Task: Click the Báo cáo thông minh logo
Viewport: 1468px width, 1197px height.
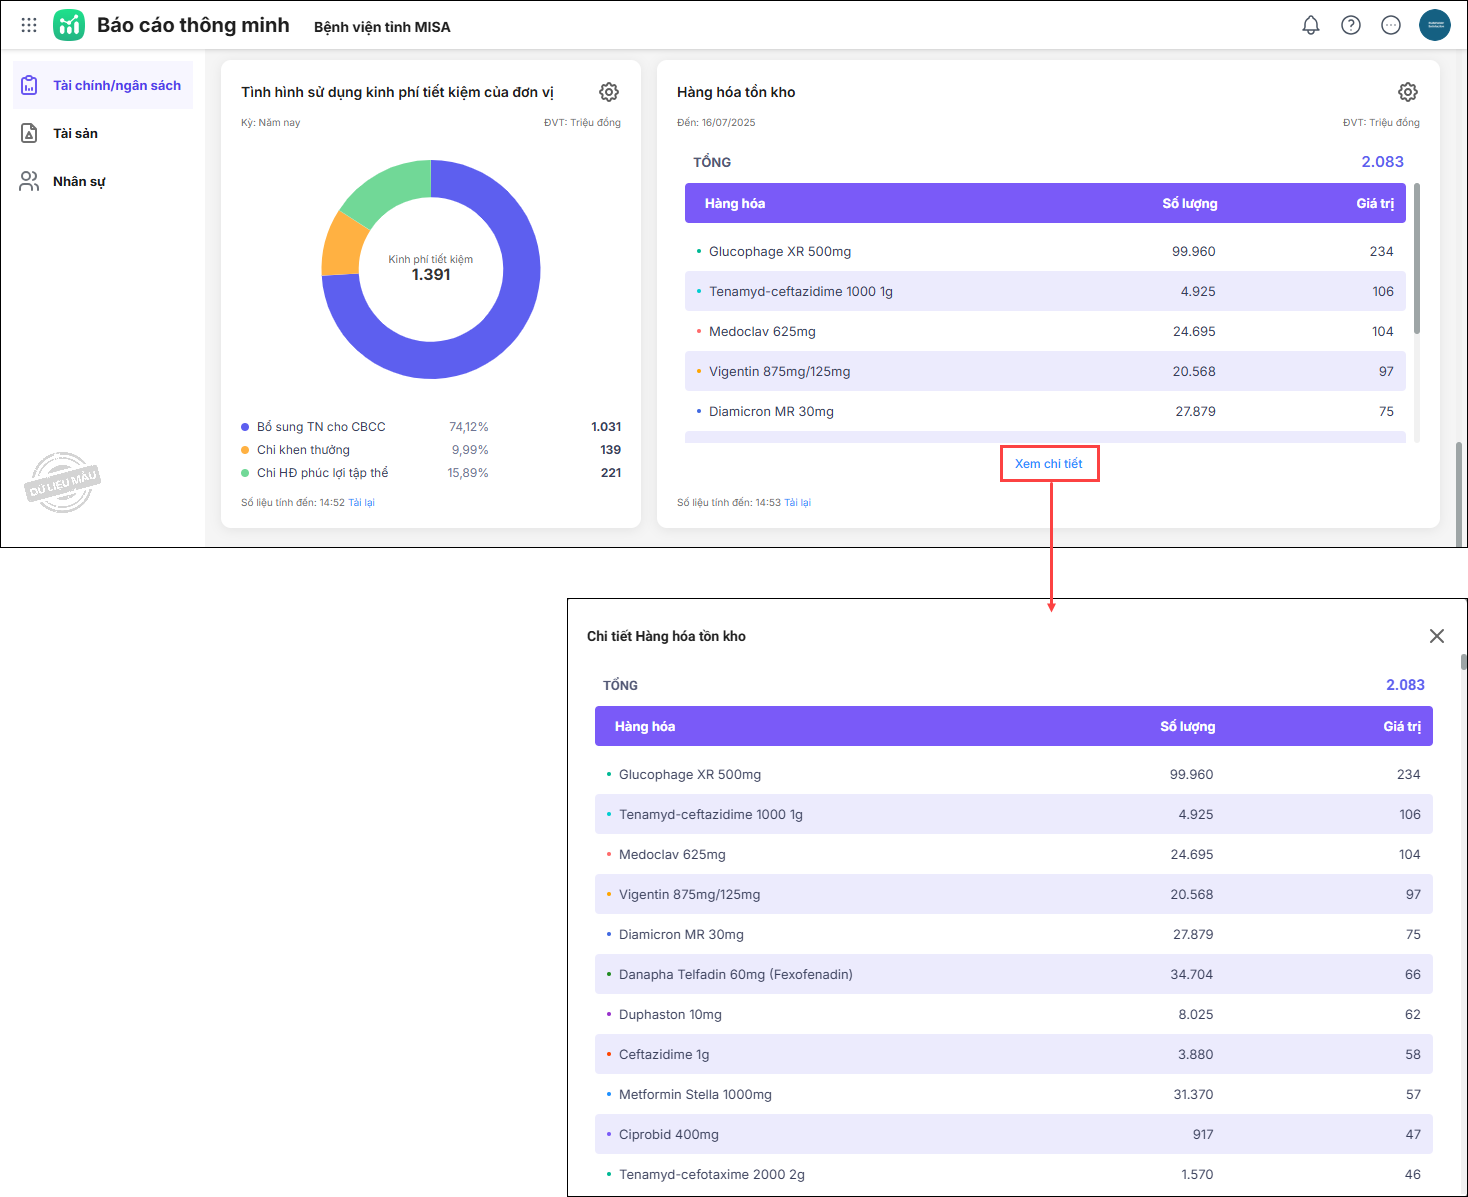Action: [x=69, y=25]
